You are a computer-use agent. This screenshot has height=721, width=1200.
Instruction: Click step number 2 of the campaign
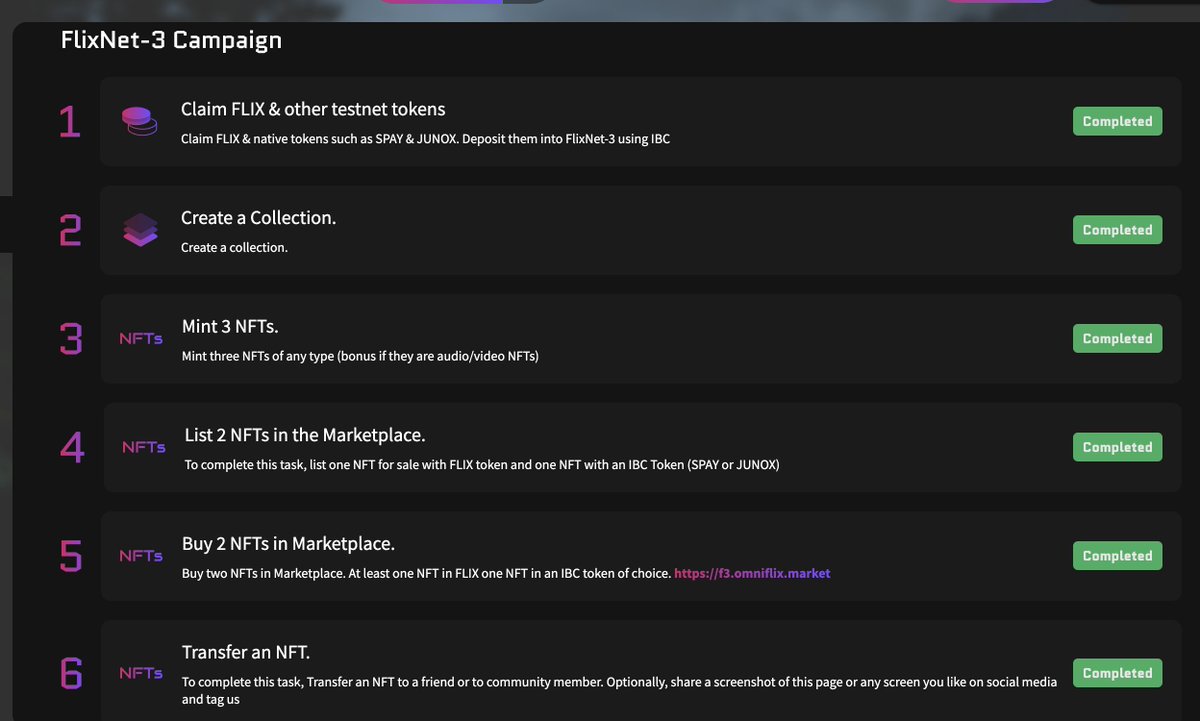click(x=70, y=230)
